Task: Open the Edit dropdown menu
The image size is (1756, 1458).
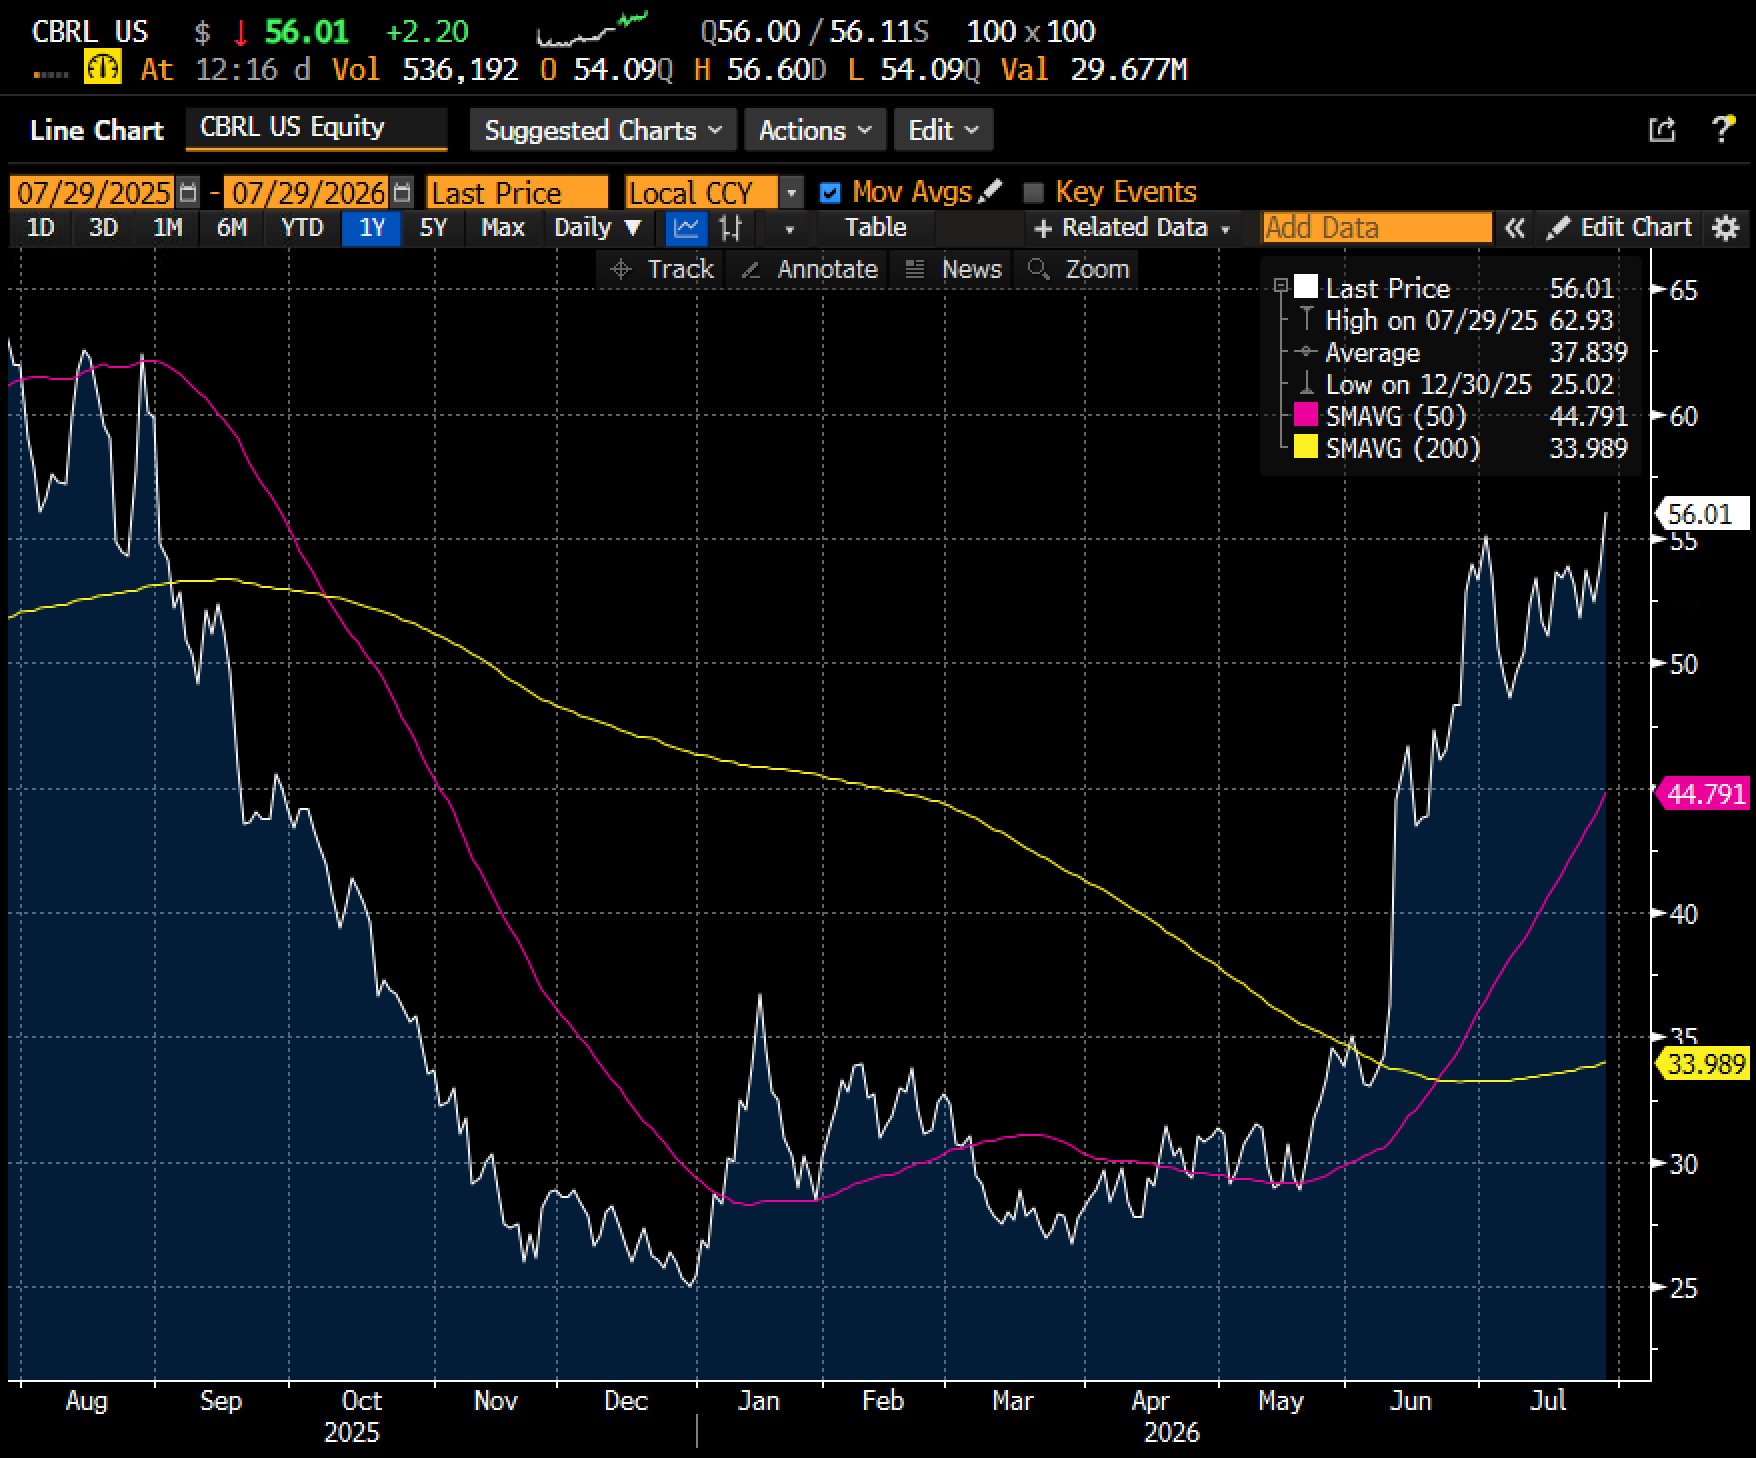Action: (943, 130)
